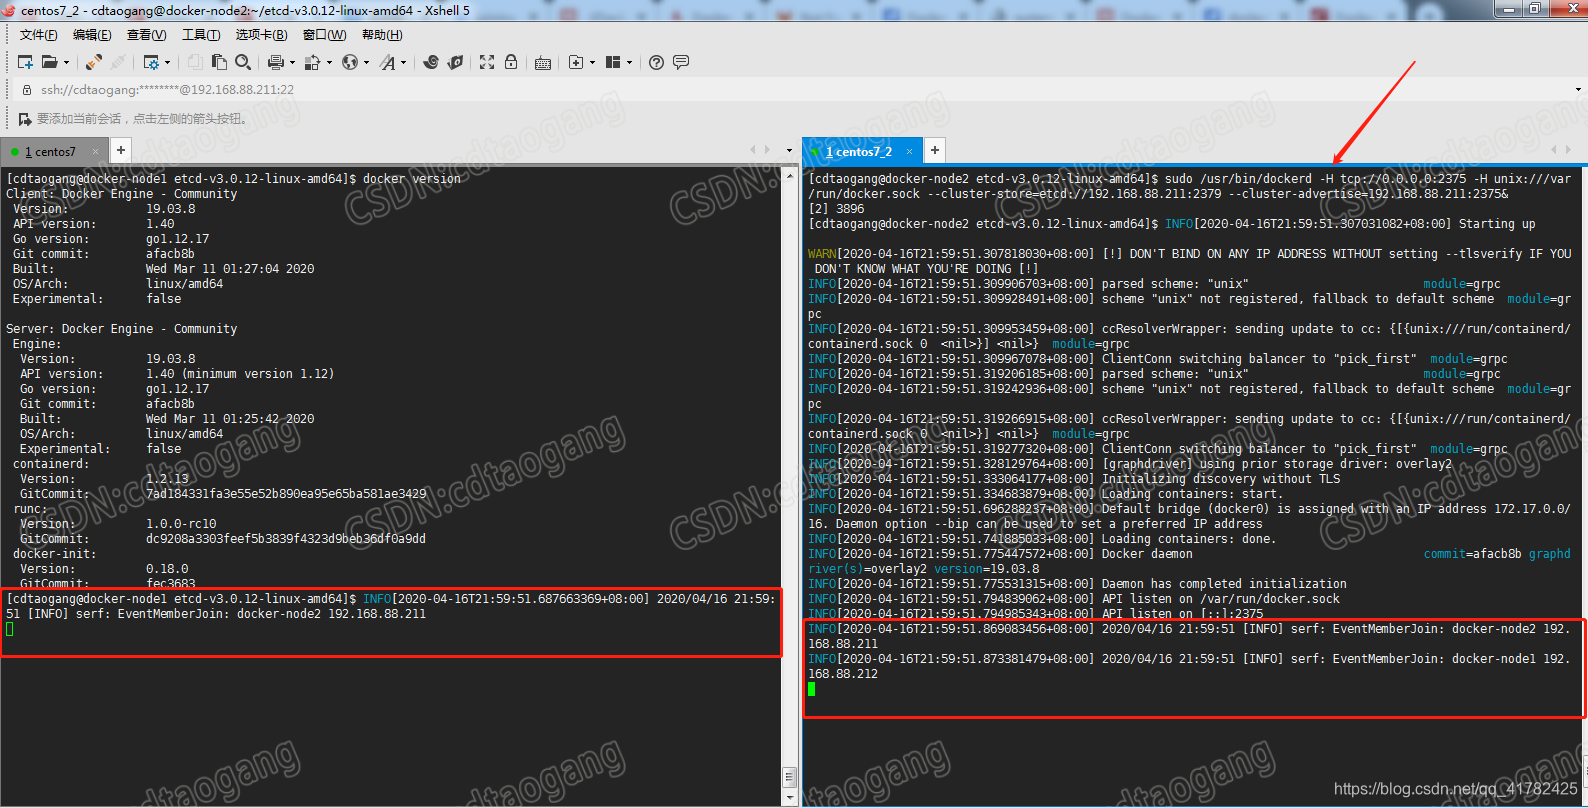1588x808 pixels.
Task: Open the 窗口(W) menu
Action: (324, 35)
